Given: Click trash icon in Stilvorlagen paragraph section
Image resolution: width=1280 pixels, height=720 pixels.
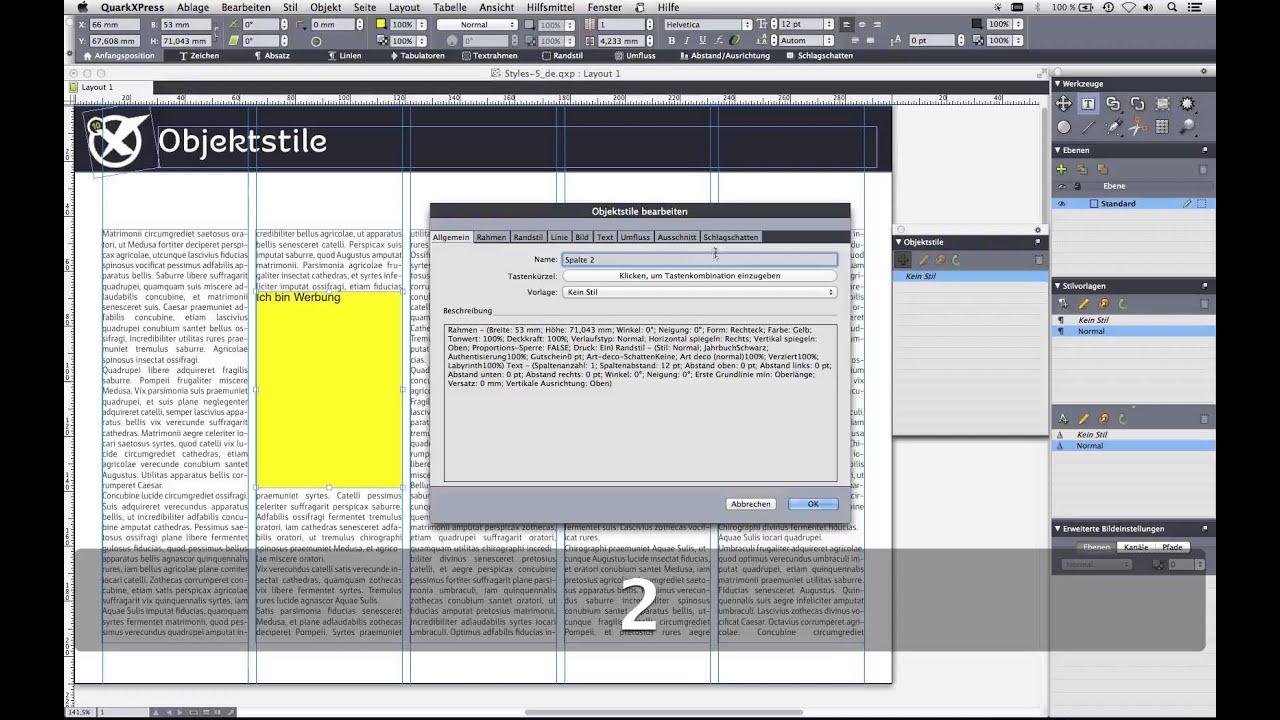Looking at the screenshot, I should (x=1204, y=304).
